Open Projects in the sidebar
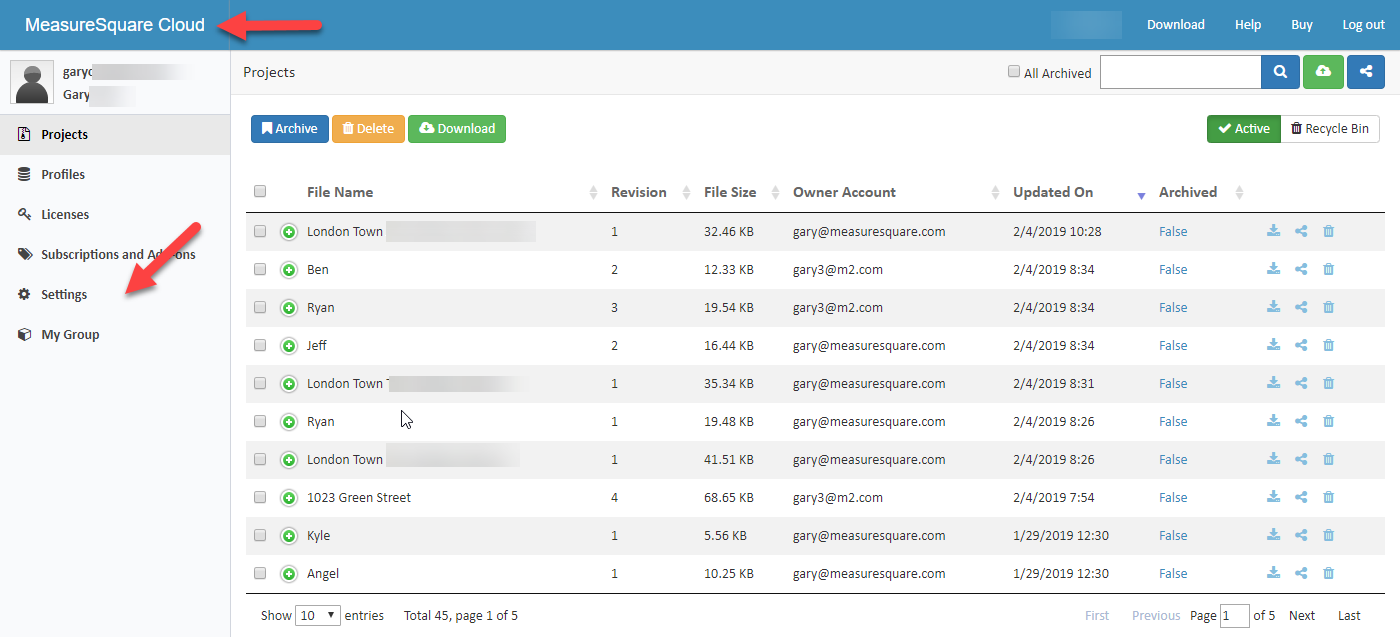The width and height of the screenshot is (1400, 637). [115, 134]
